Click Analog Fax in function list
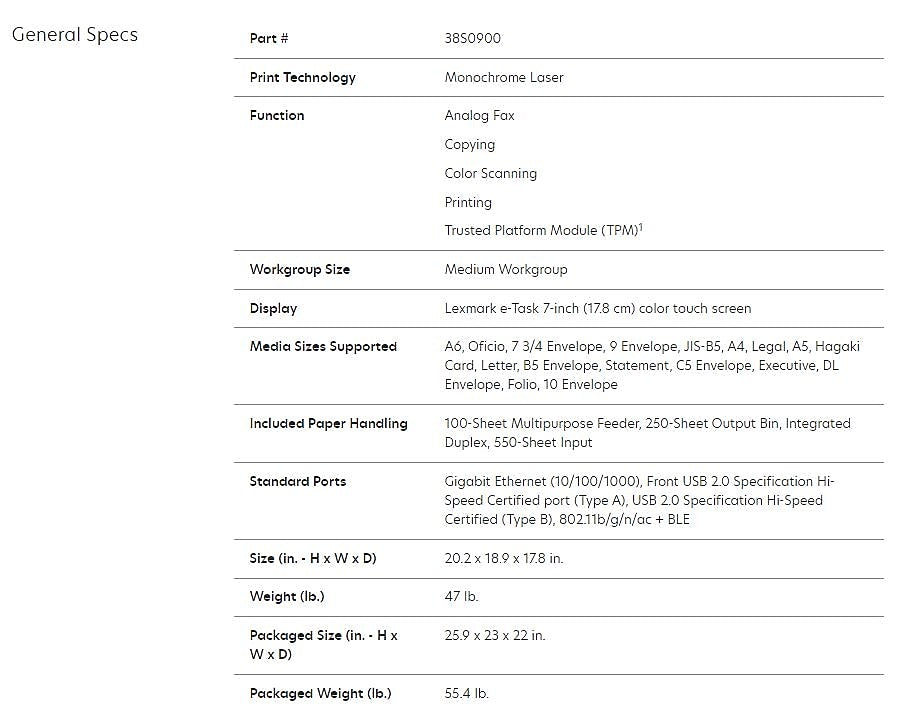Viewport: 924px width, 709px height. pos(480,116)
